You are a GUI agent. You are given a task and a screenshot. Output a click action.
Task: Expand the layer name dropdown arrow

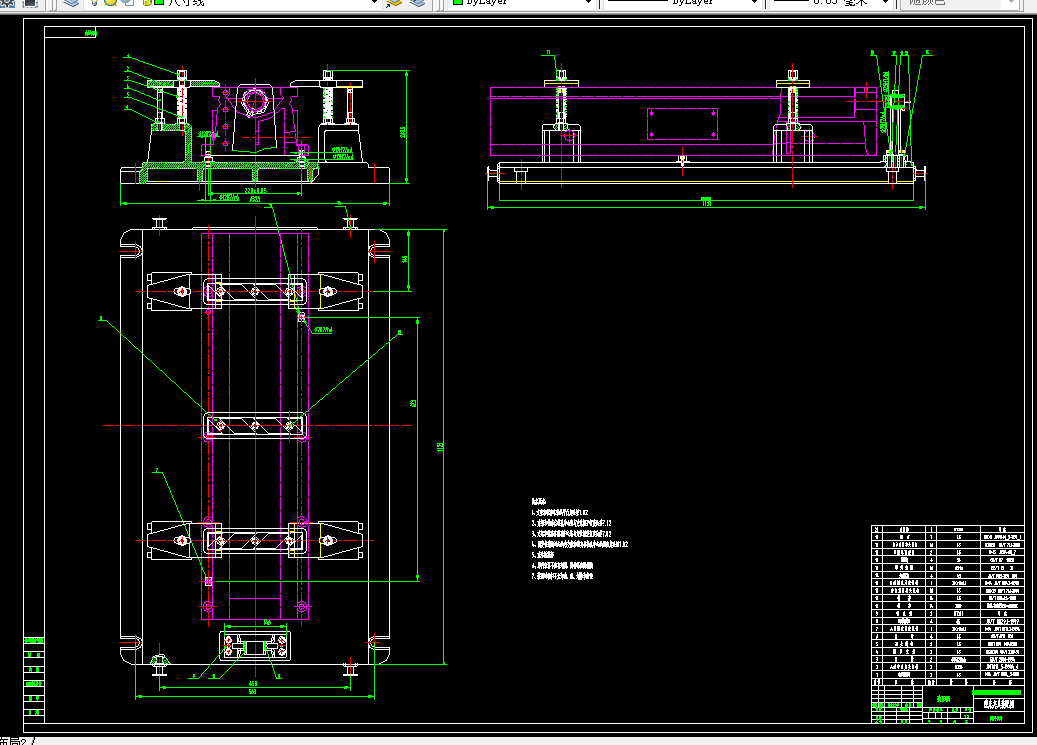pos(374,3)
